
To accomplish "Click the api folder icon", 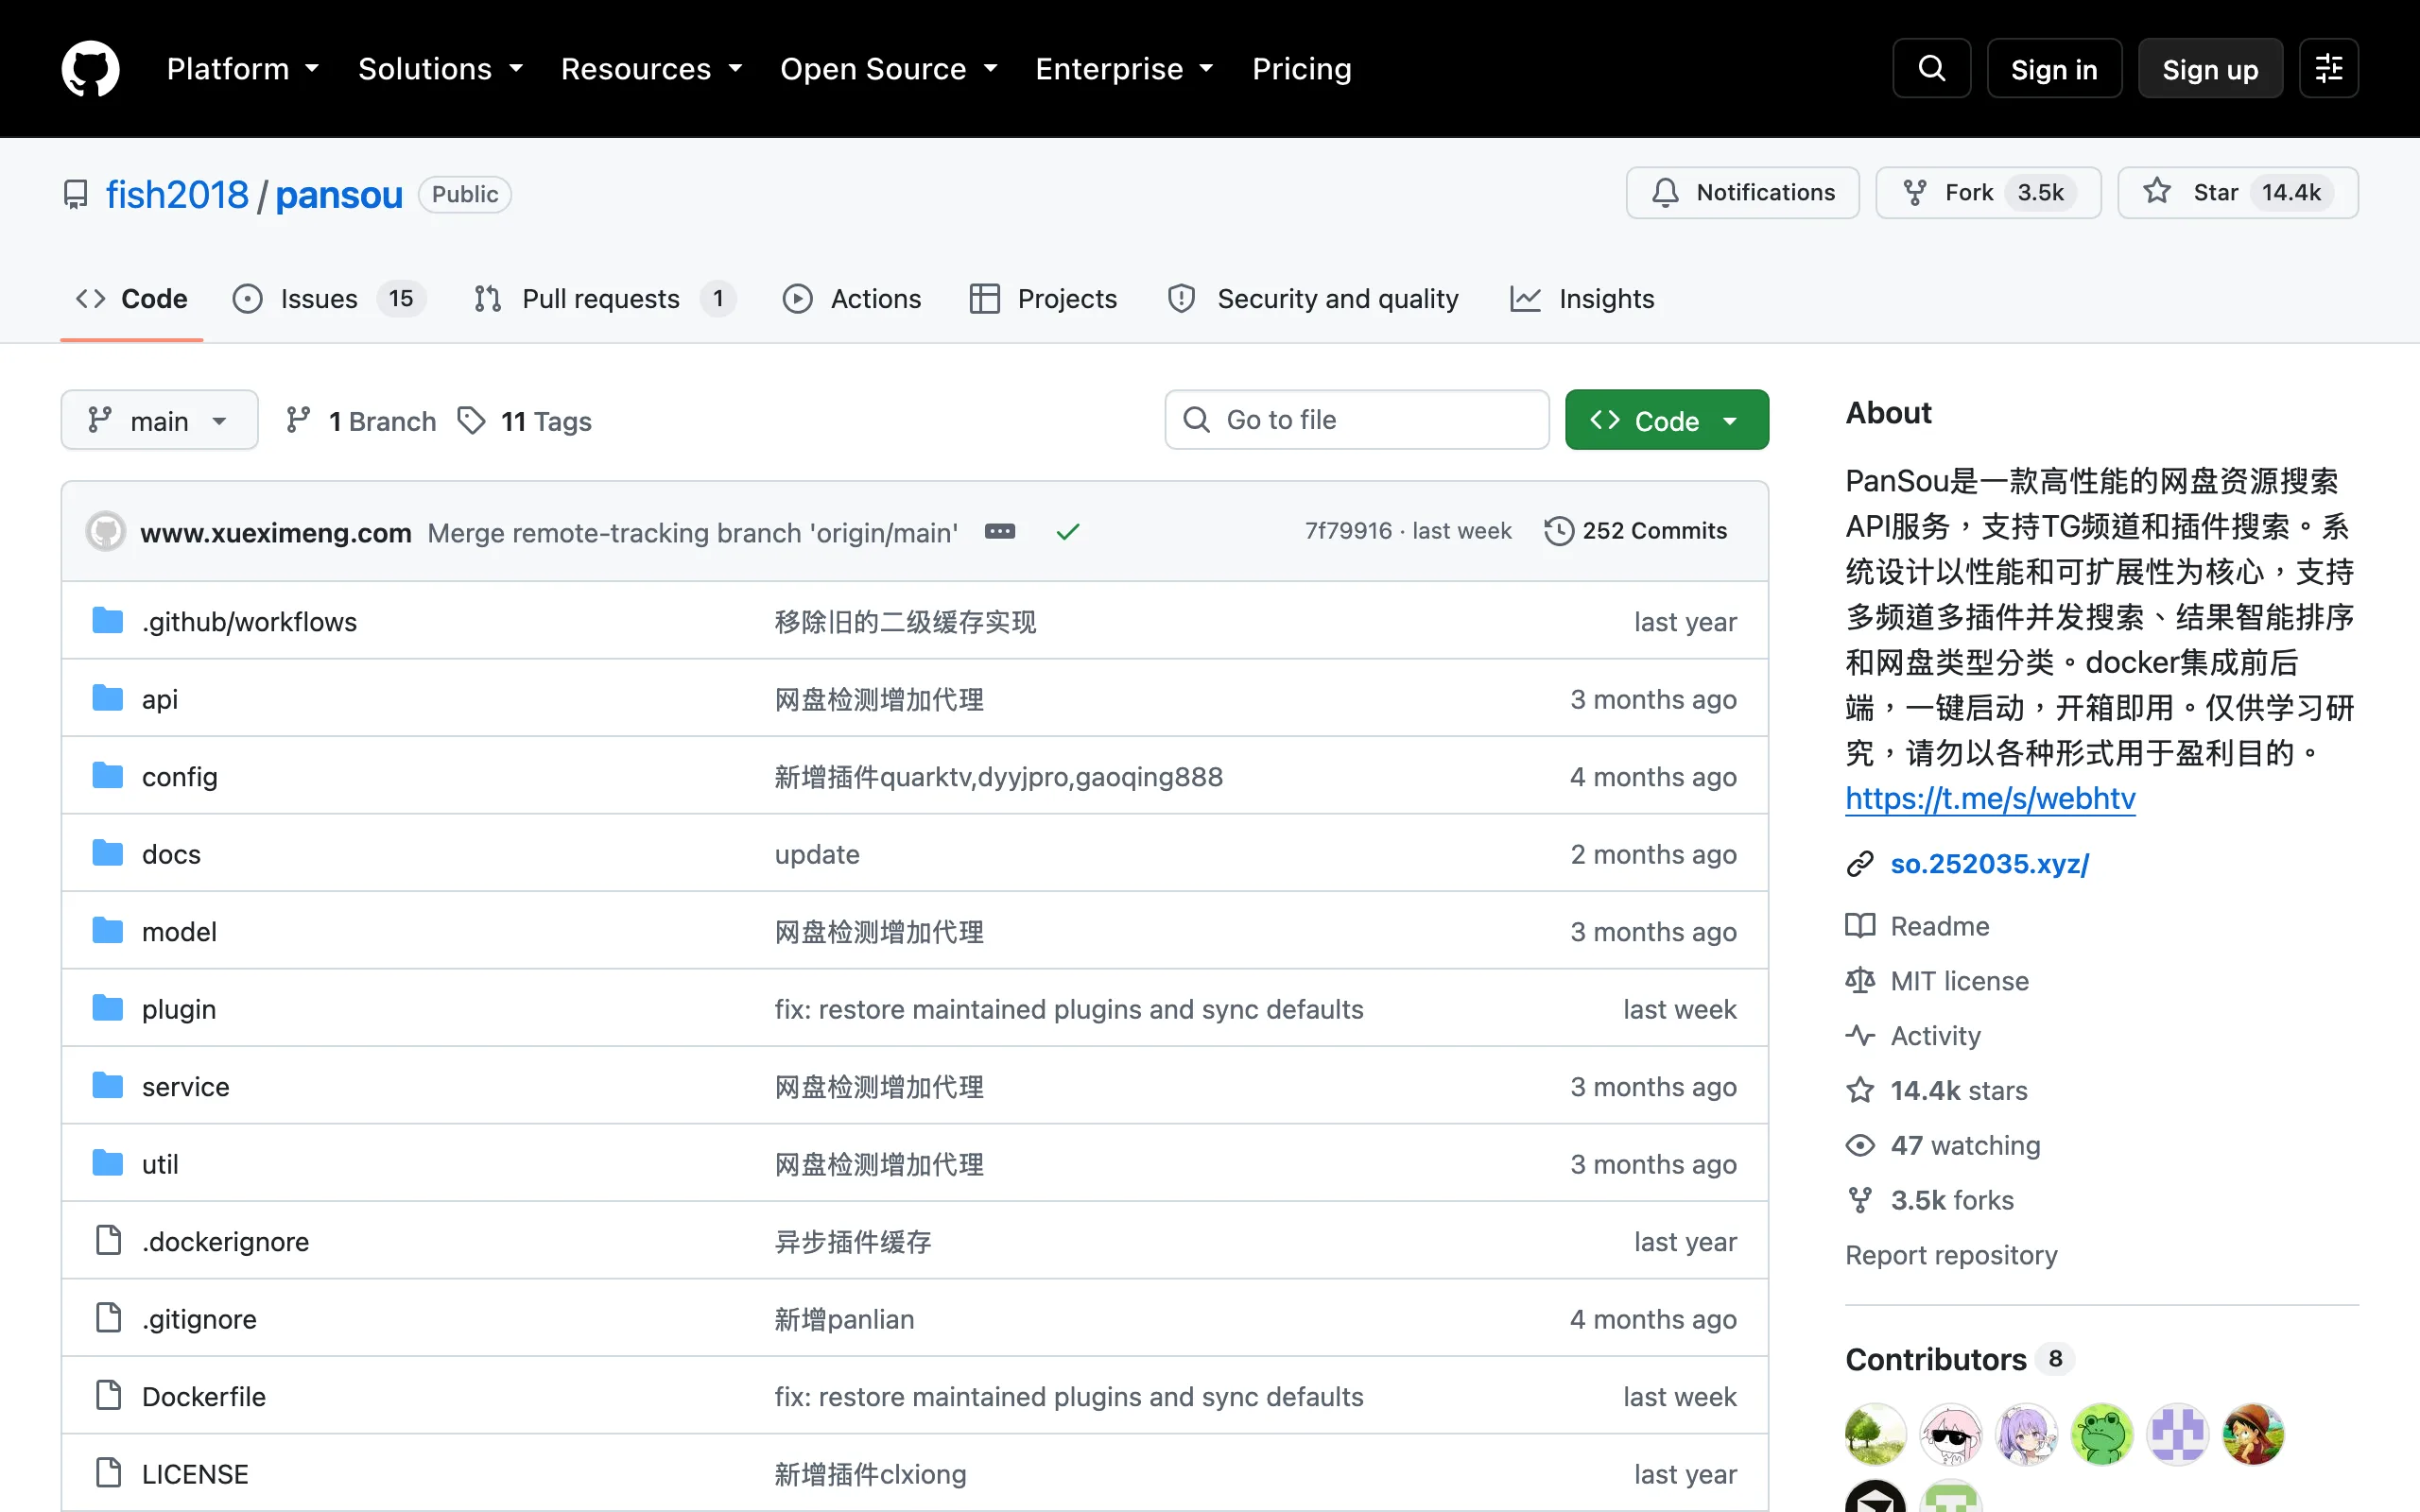I will 107,698.
